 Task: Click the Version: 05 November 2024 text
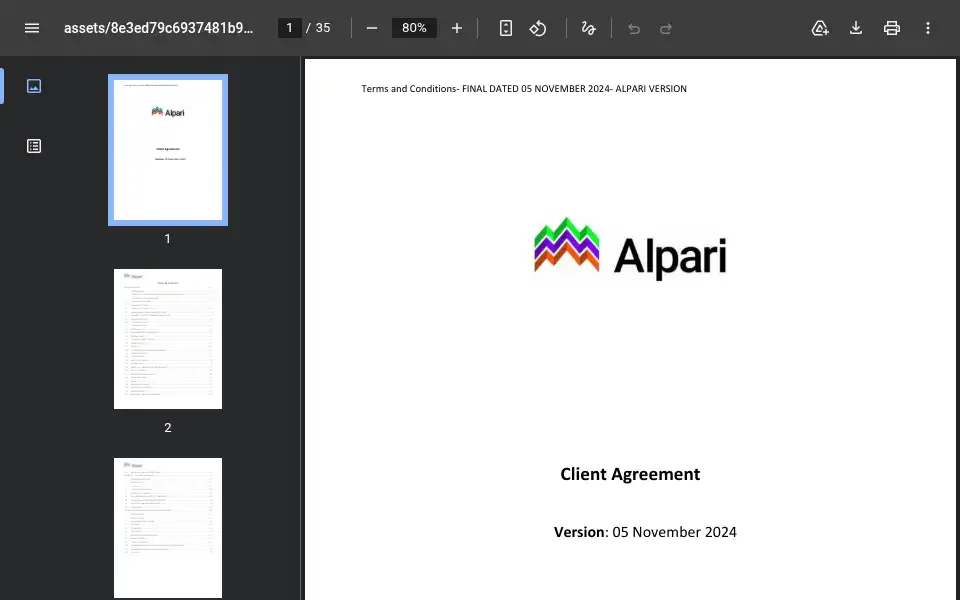click(645, 532)
